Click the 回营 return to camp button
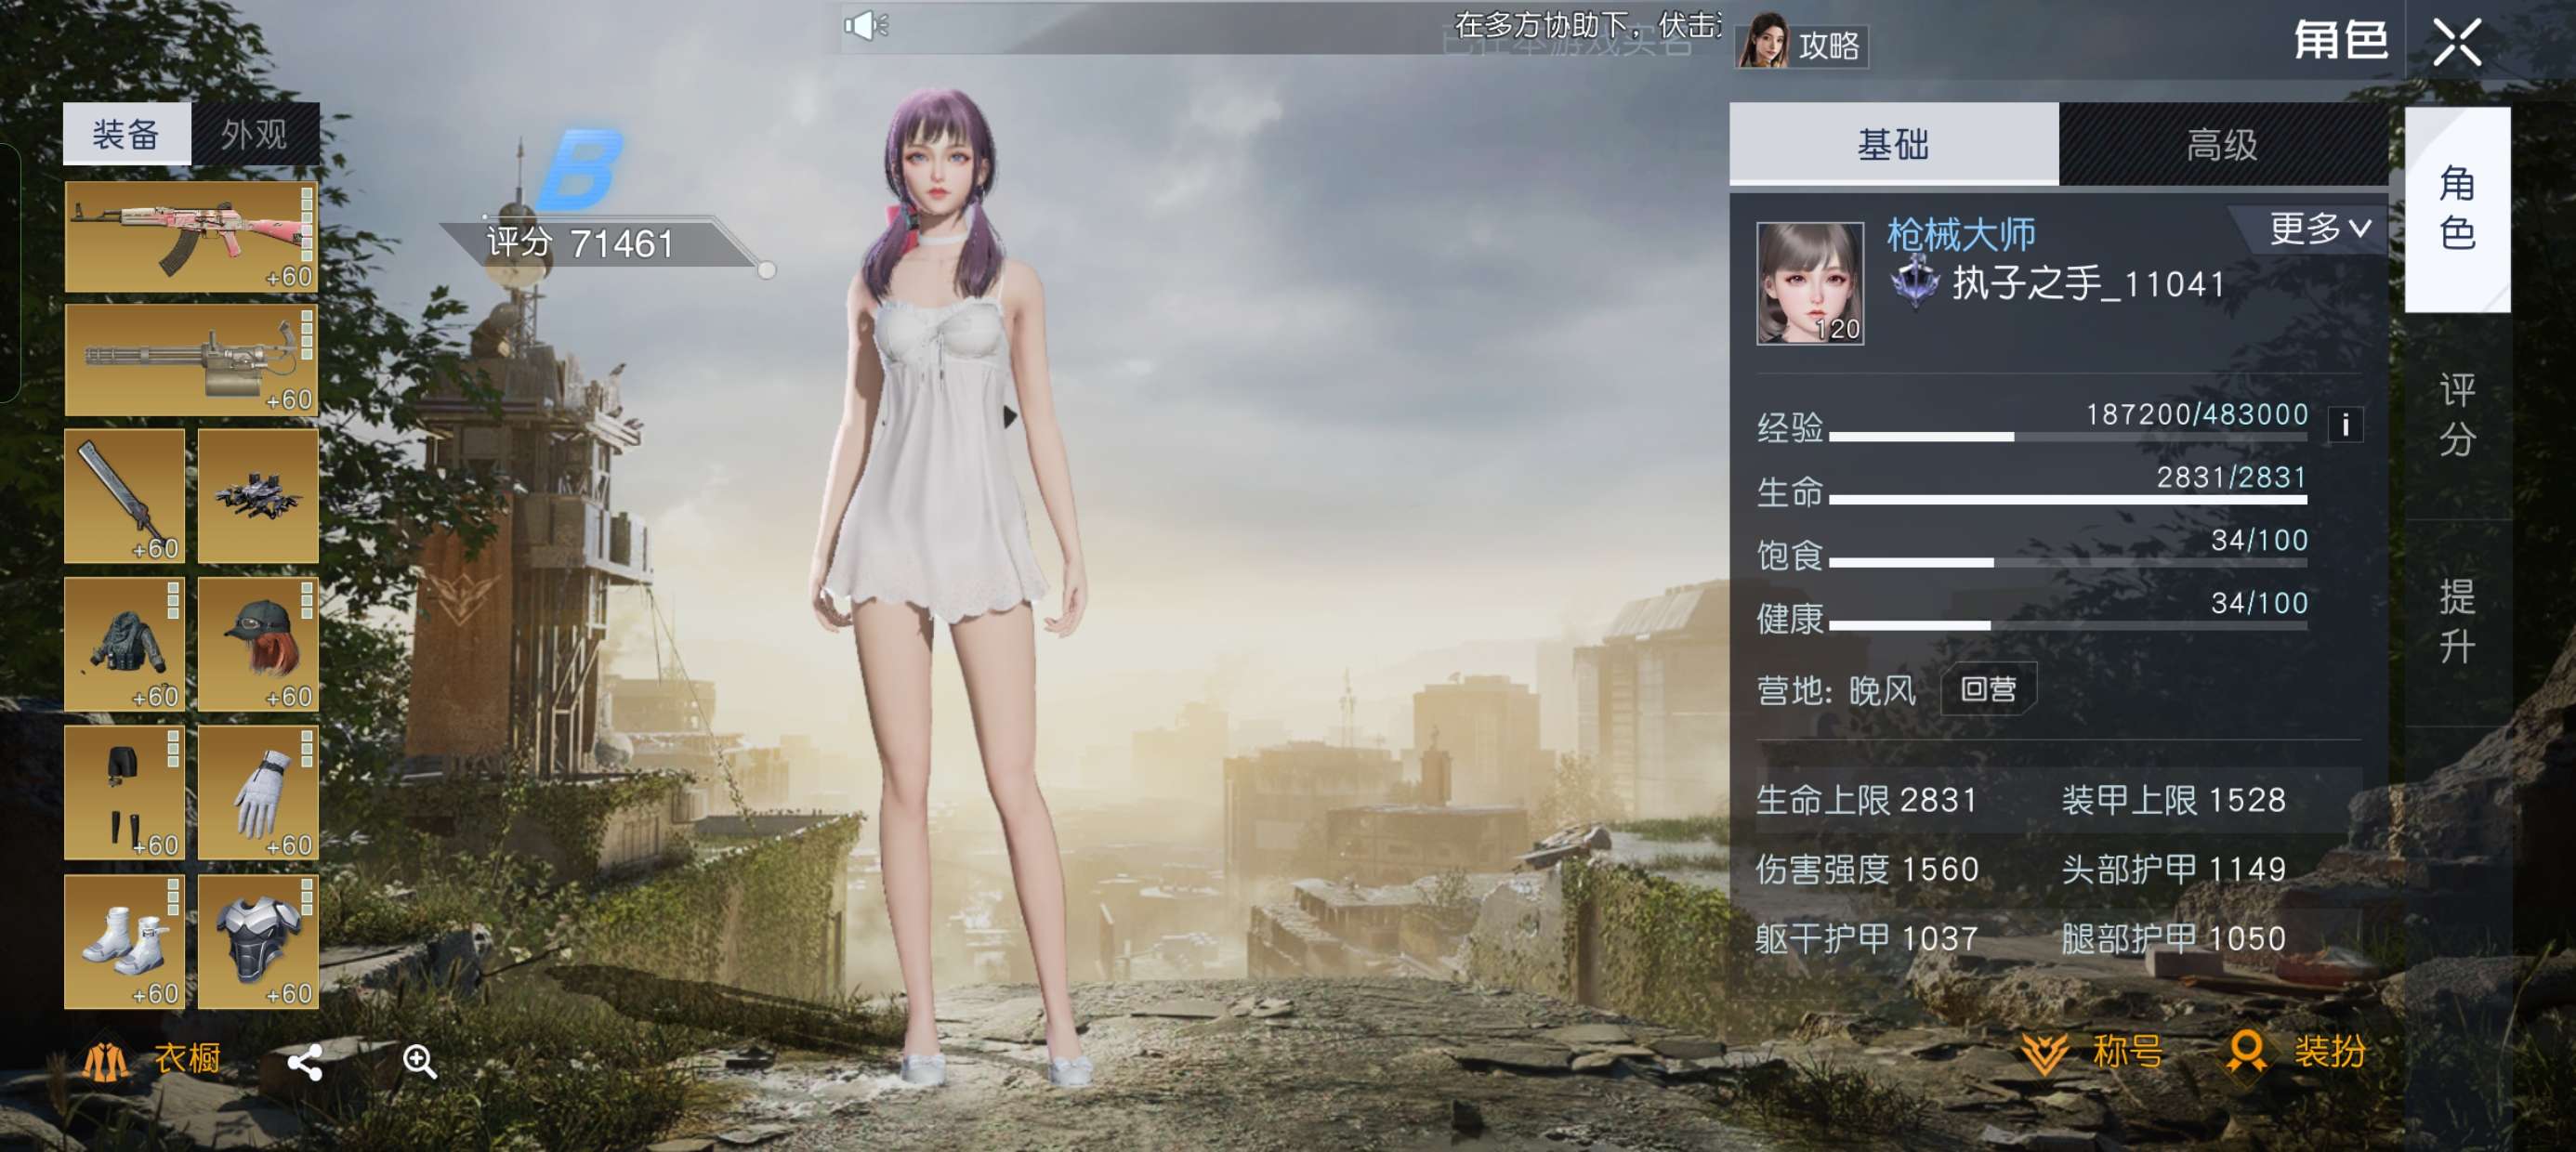The image size is (2576, 1152). [1988, 689]
